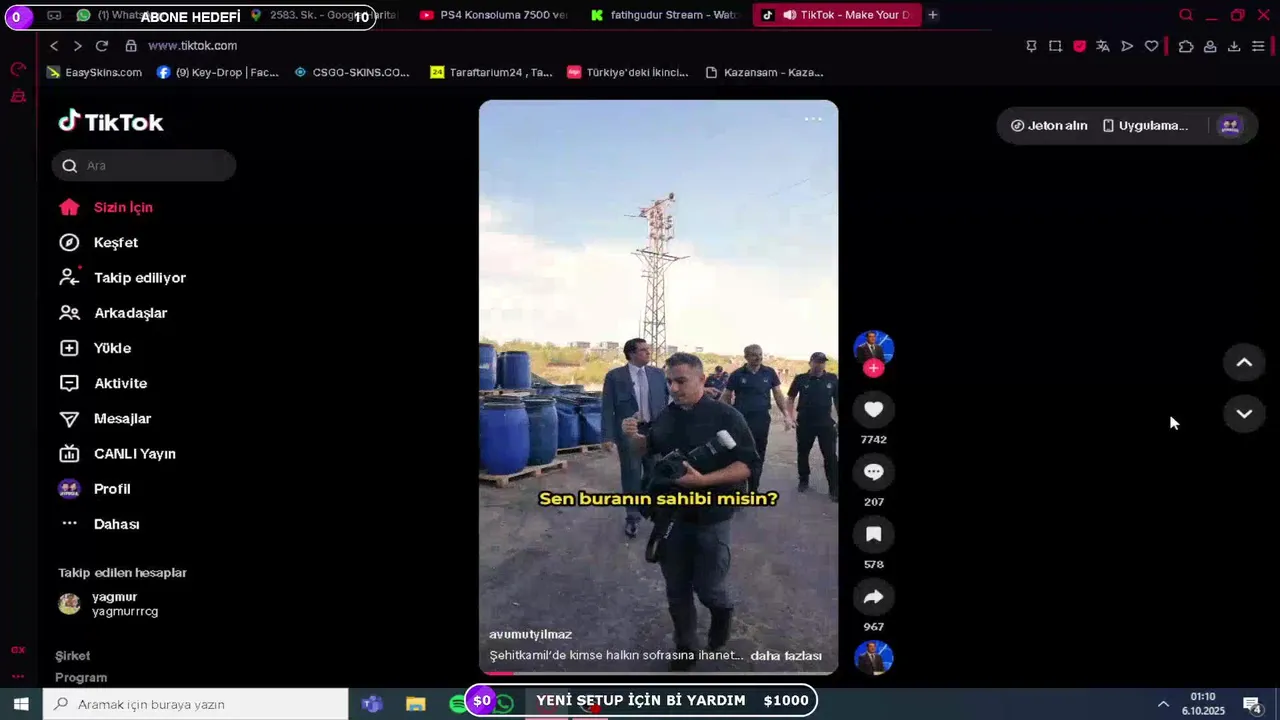Open the Key-Drop Facebook bookmark
Image resolution: width=1280 pixels, height=720 pixels.
tap(217, 72)
